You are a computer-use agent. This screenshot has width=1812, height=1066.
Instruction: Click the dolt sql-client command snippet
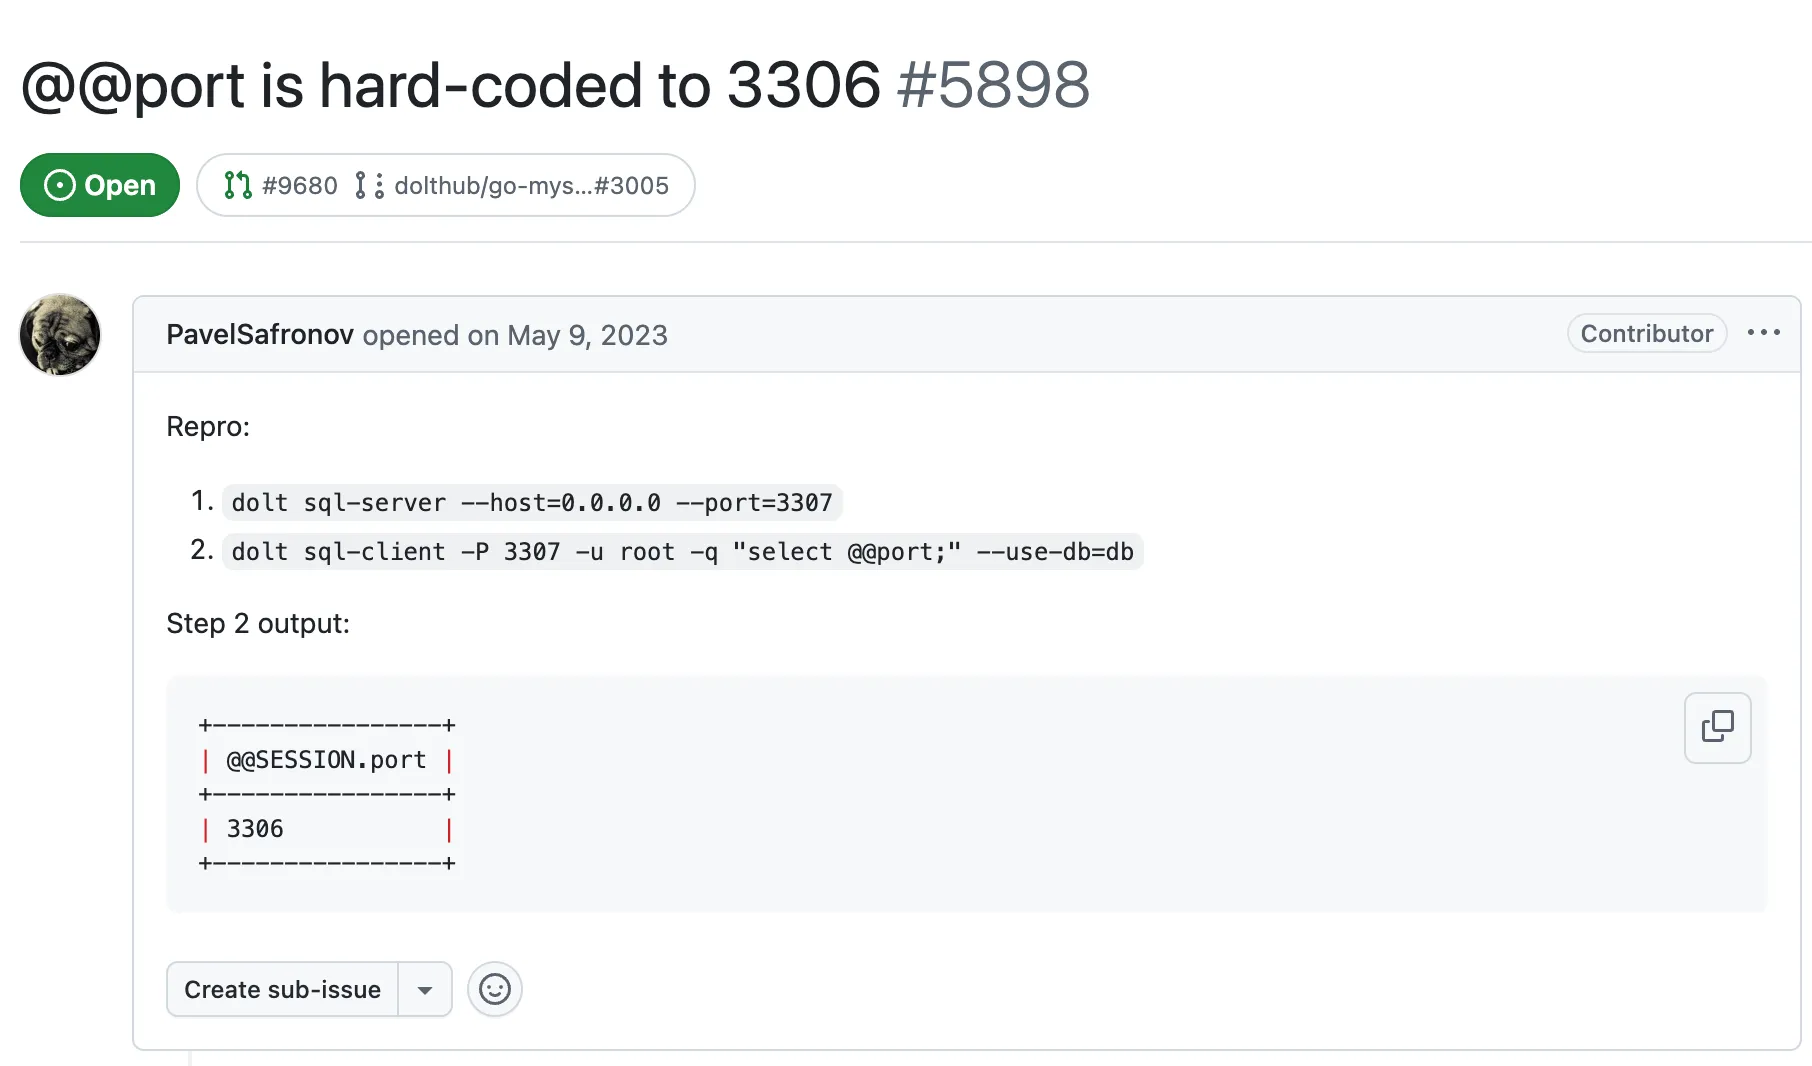point(683,551)
